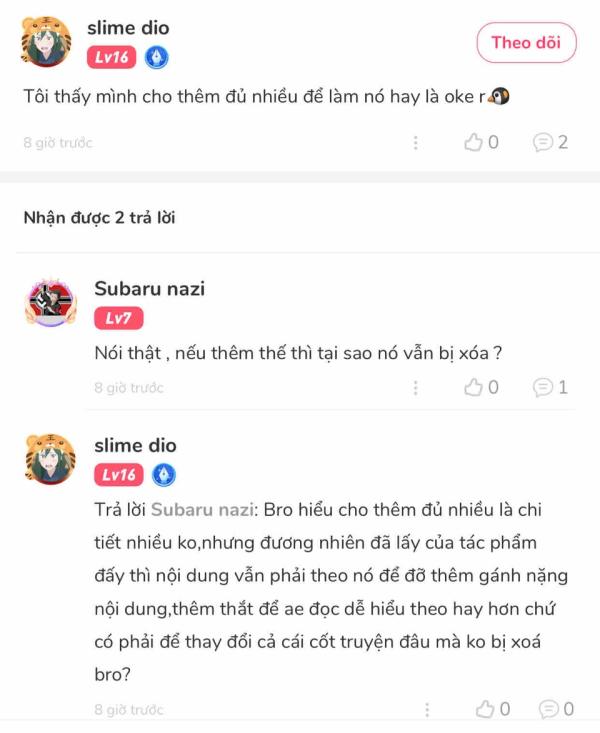Tap the blue pen badge in the bottom reply
600x733 pixels.
(164, 475)
